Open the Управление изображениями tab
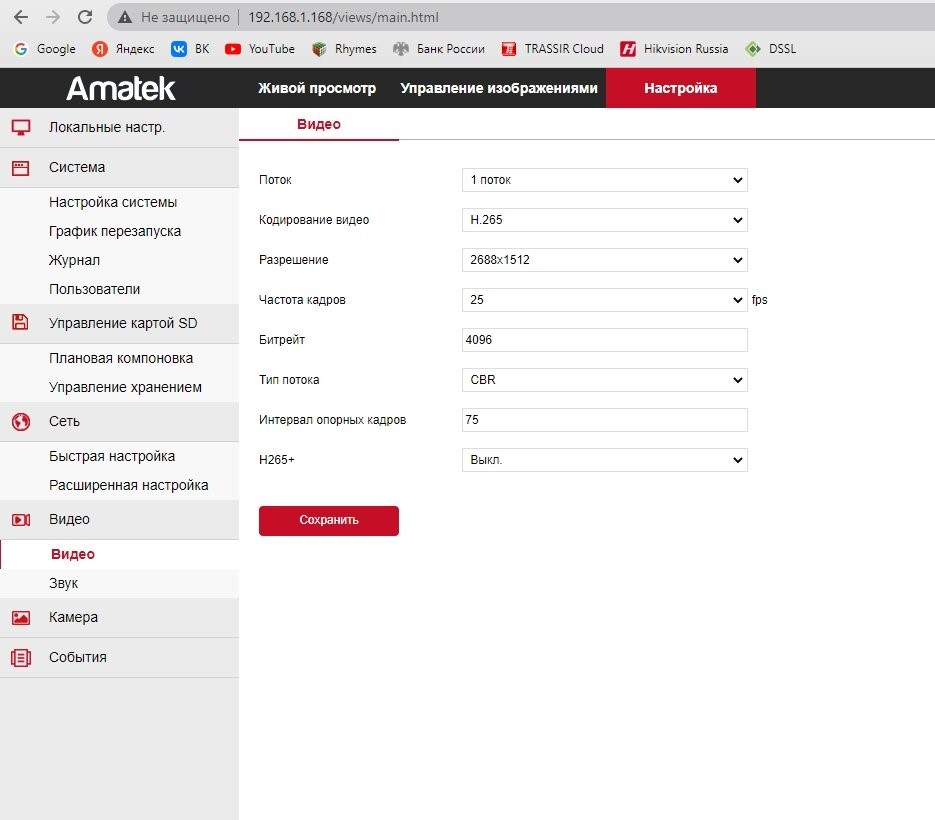The height and width of the screenshot is (820, 935). (x=499, y=88)
